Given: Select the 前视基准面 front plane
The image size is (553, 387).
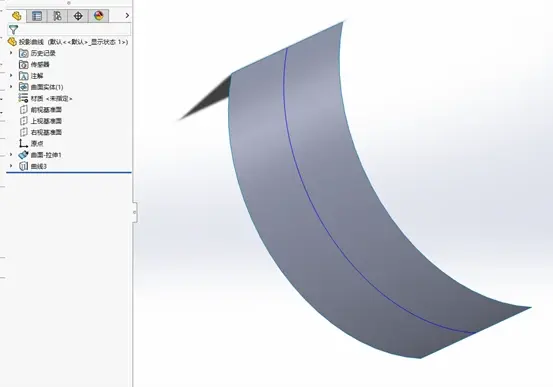Looking at the screenshot, I should coord(41,110).
